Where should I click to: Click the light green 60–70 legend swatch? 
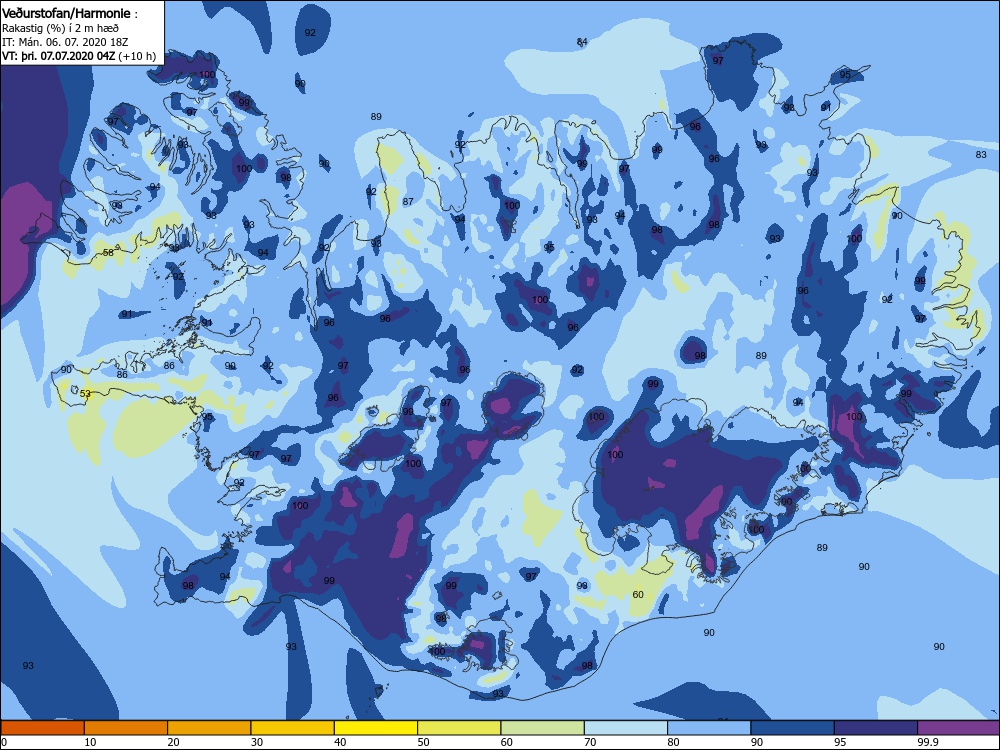543,728
